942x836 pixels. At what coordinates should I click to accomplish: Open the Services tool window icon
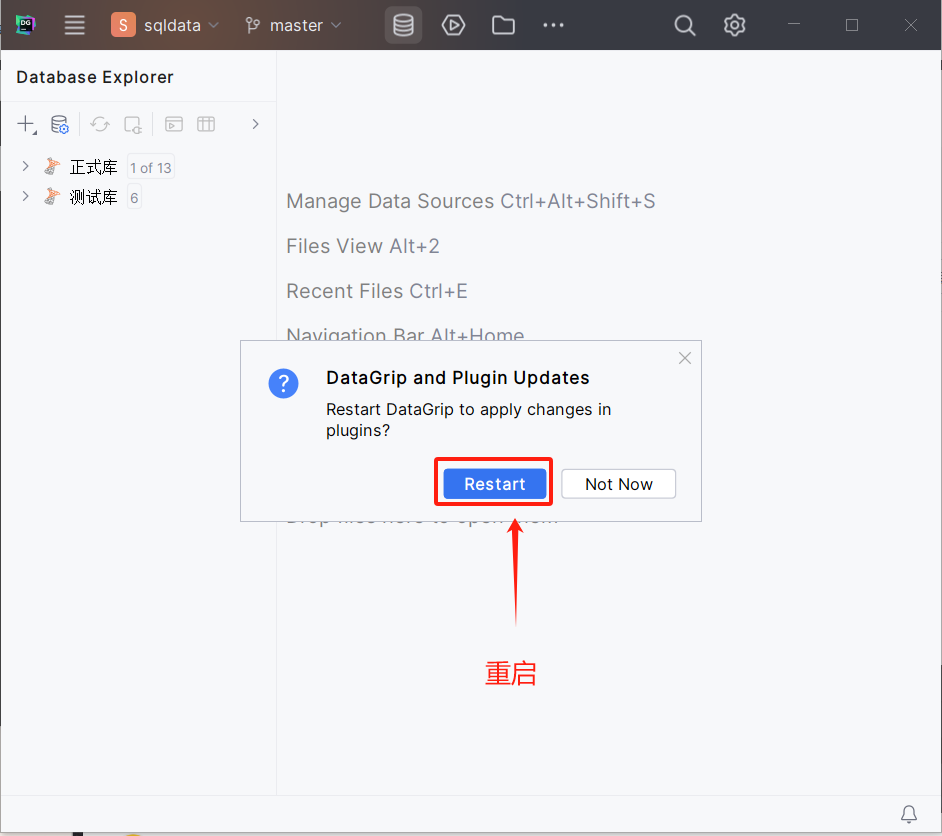tap(453, 25)
